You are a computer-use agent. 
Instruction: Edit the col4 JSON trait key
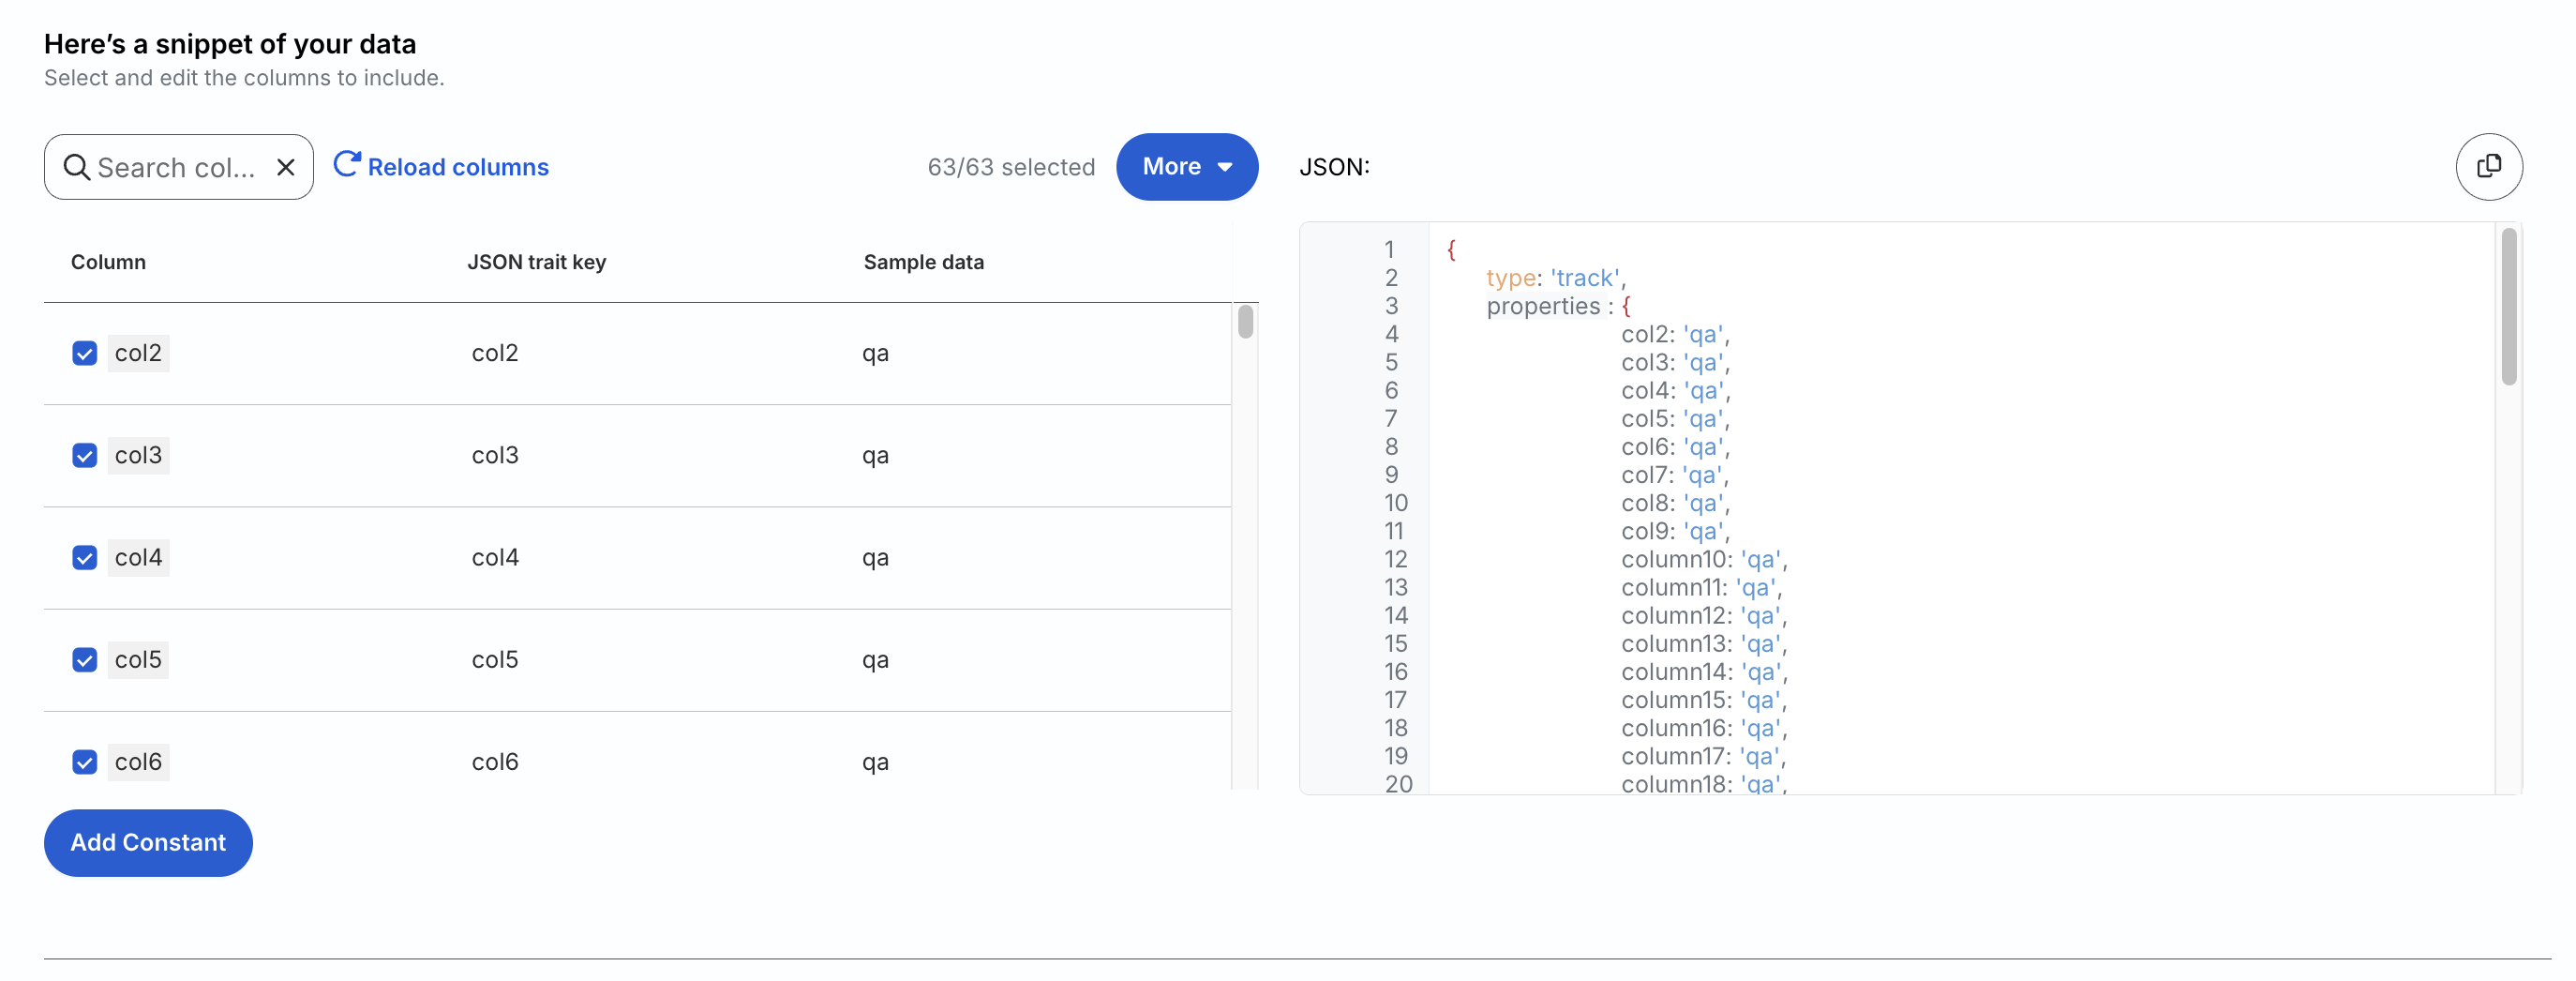[495, 557]
